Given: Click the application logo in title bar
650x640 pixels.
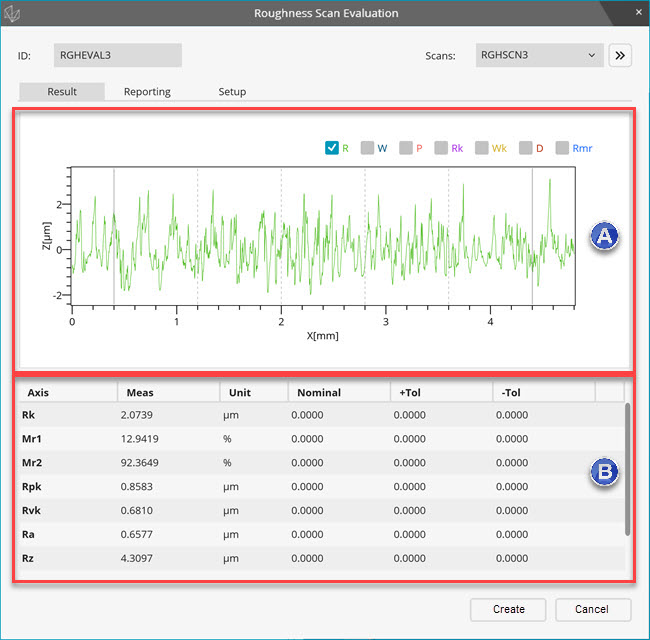Looking at the screenshot, I should (x=13, y=14).
